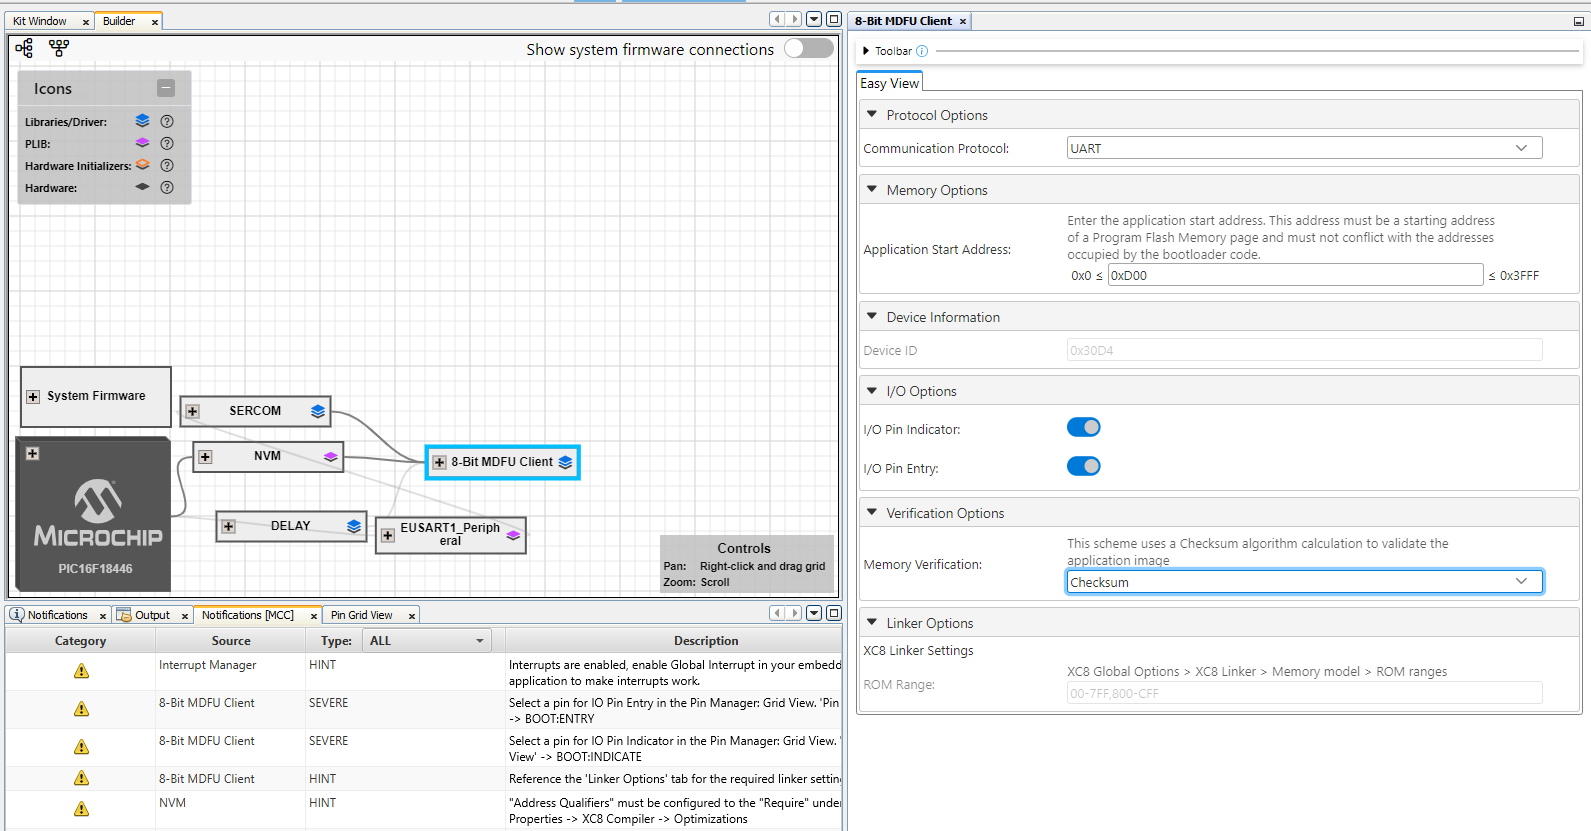Collapse the Linker Options section
The image size is (1591, 831).
point(872,623)
